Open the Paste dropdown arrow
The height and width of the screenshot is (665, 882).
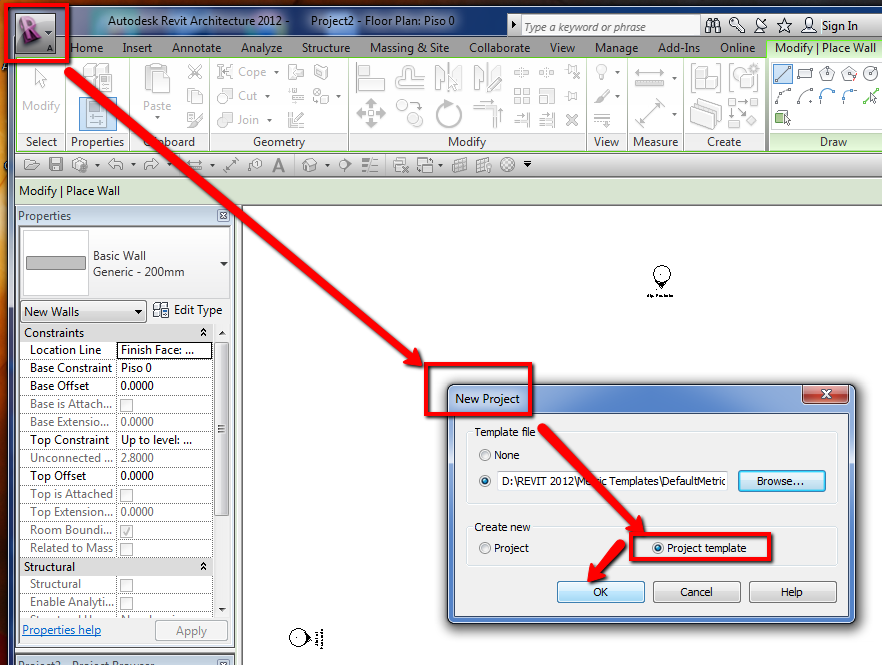tap(157, 118)
